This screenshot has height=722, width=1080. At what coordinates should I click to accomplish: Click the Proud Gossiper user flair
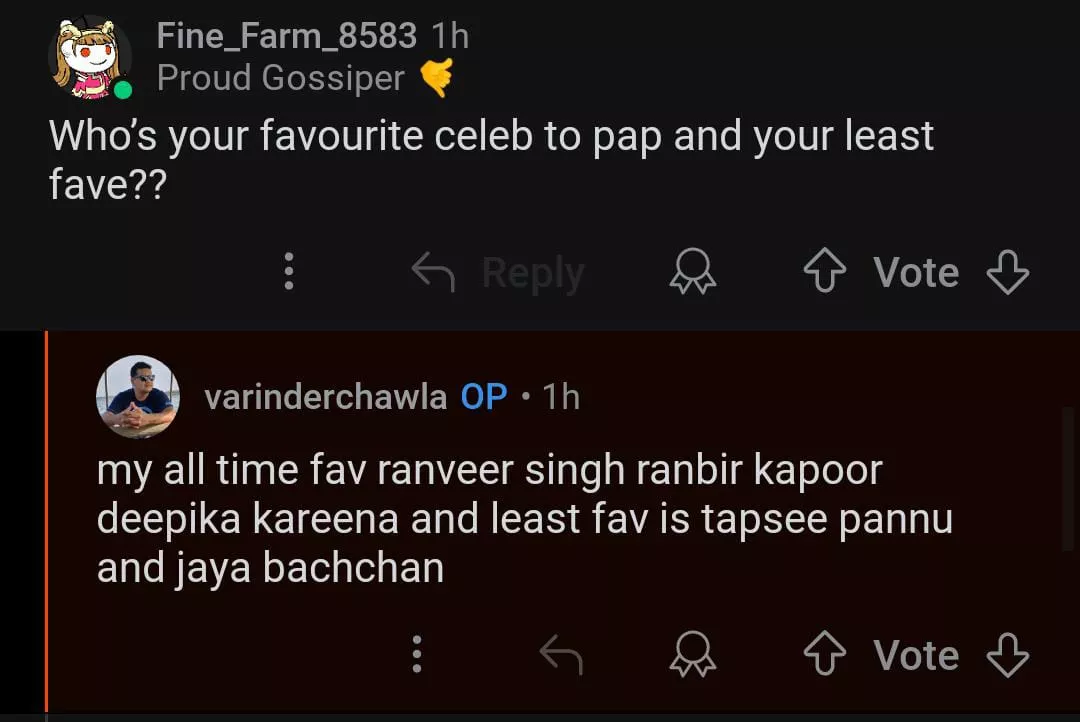point(281,78)
